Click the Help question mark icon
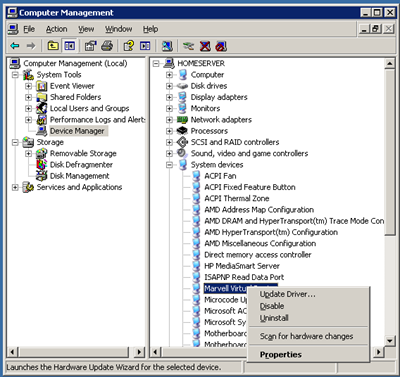400x377 pixels. (128, 46)
